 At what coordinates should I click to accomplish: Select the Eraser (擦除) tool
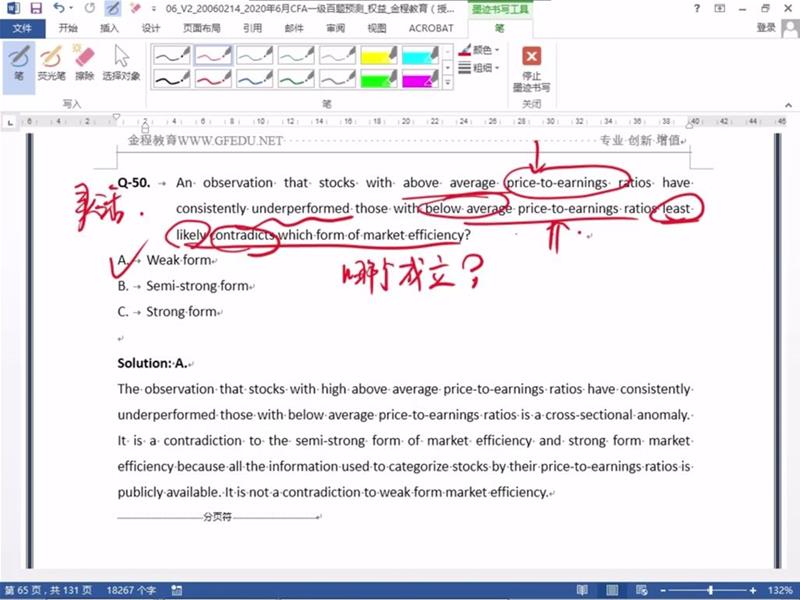pyautogui.click(x=84, y=65)
